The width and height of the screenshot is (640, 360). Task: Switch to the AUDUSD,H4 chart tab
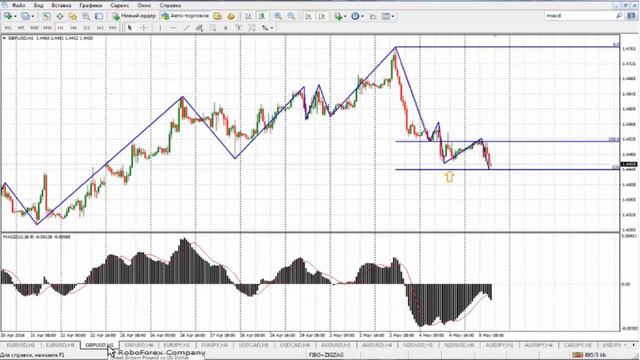377,345
